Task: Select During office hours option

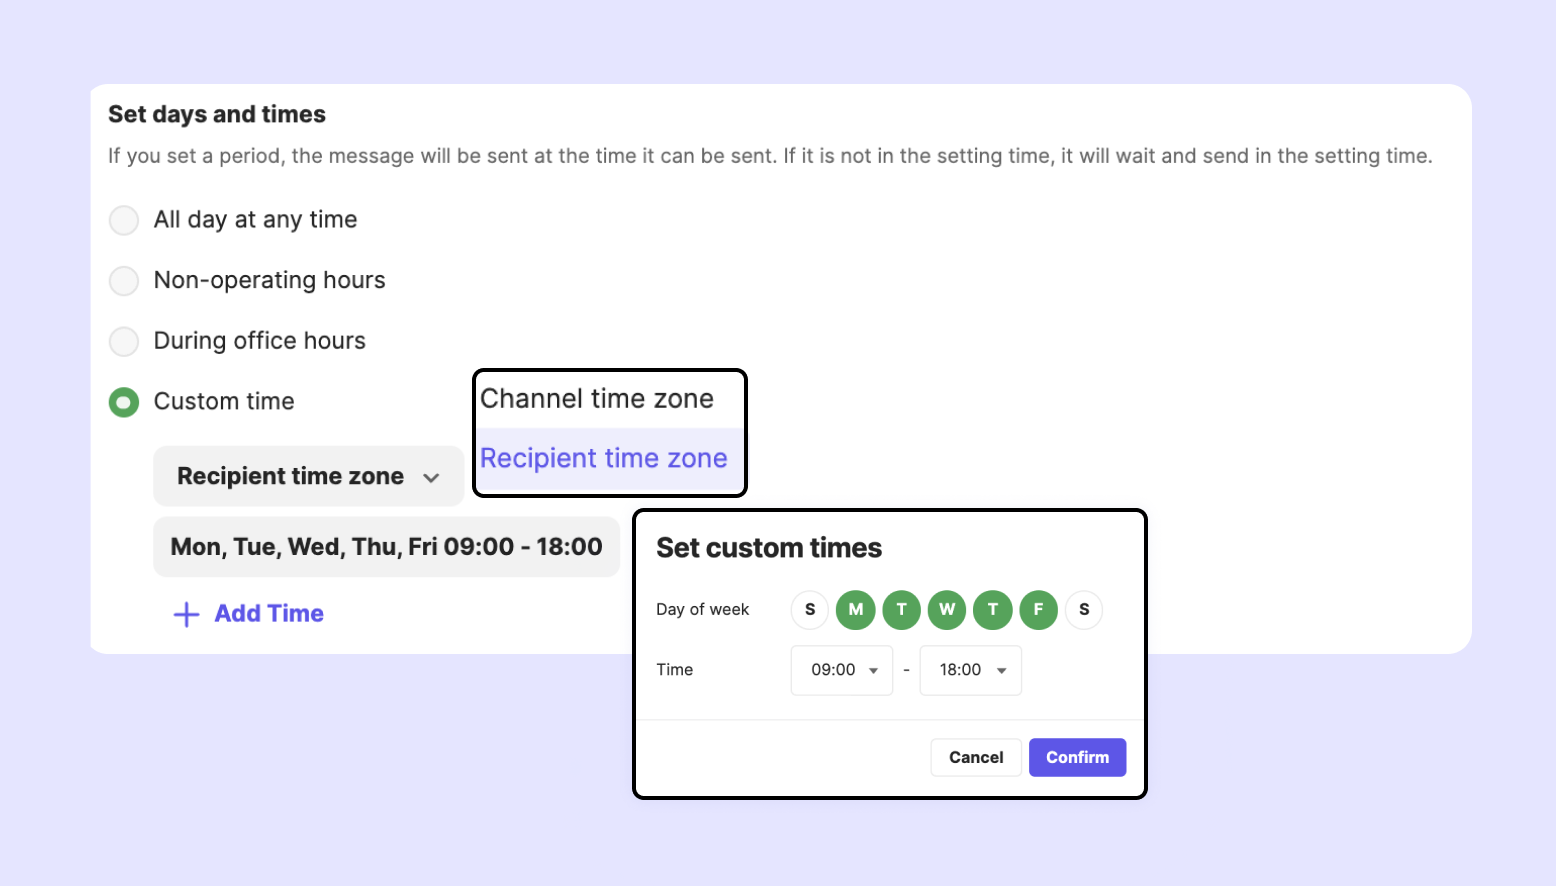Action: pos(124,342)
